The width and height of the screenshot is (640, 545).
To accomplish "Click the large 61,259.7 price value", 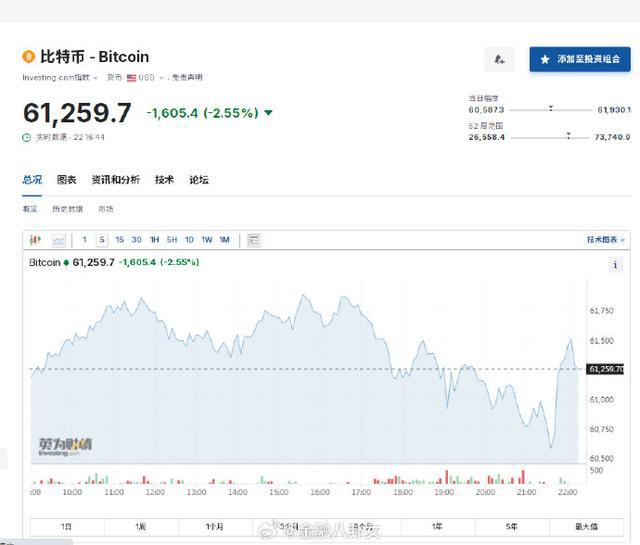I will point(77,113).
